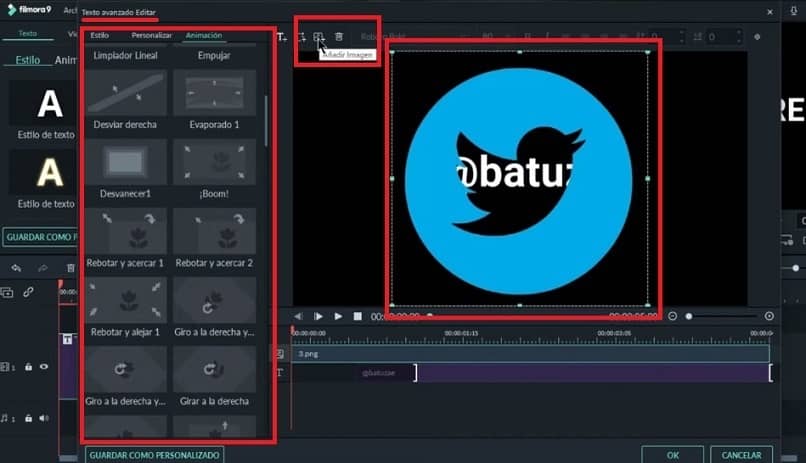Click the @batuz text on the preview canvas
Image resolution: width=806 pixels, height=463 pixels.
(514, 173)
